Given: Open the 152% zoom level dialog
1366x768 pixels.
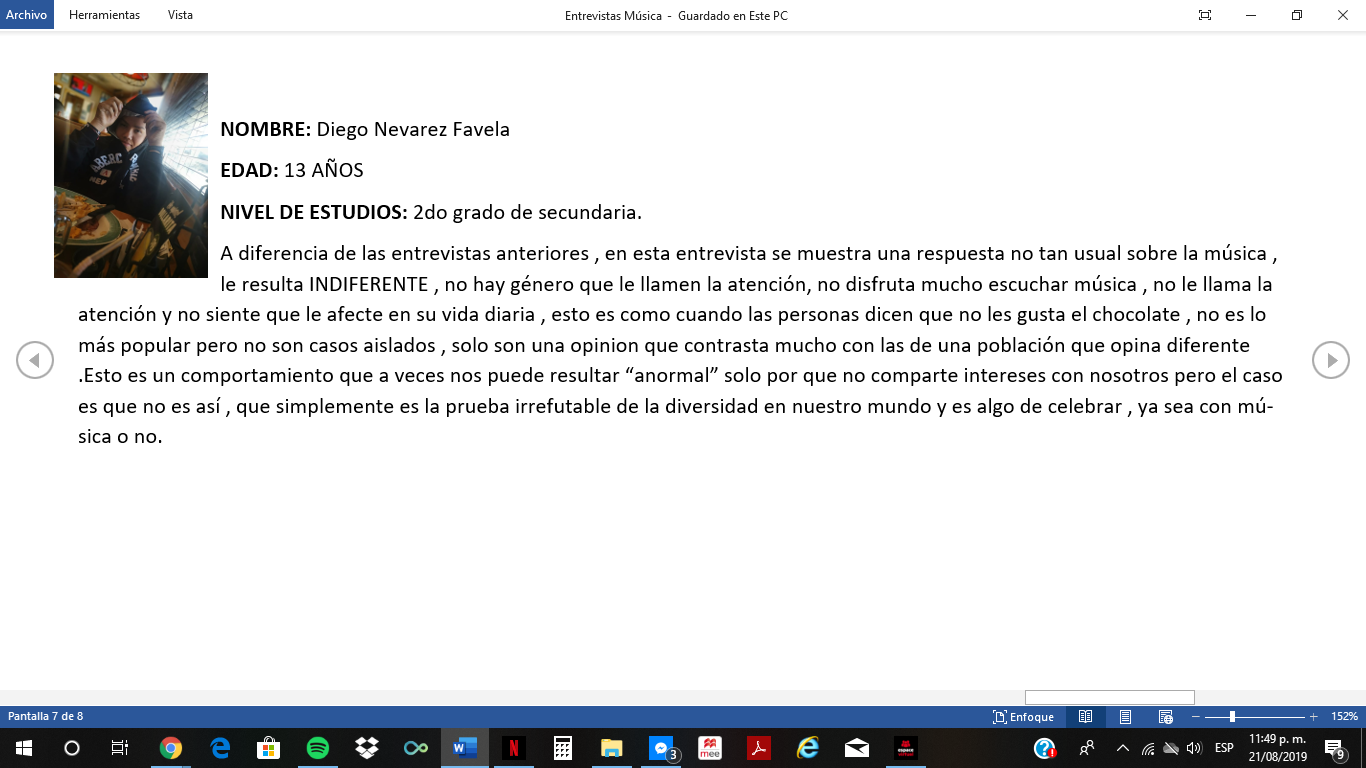Looking at the screenshot, I should pyautogui.click(x=1344, y=717).
